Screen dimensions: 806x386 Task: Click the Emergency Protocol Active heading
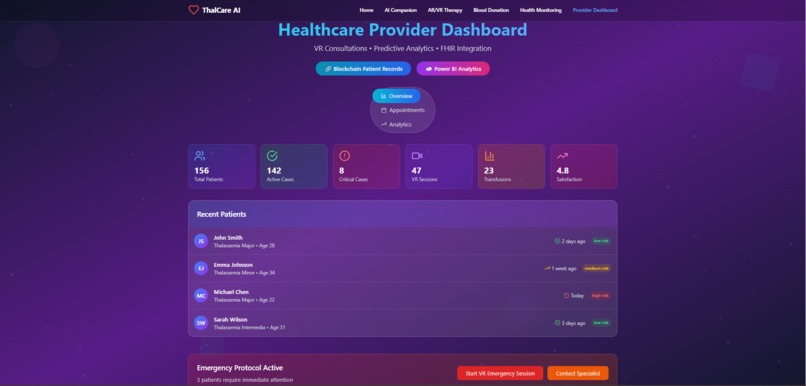point(240,368)
